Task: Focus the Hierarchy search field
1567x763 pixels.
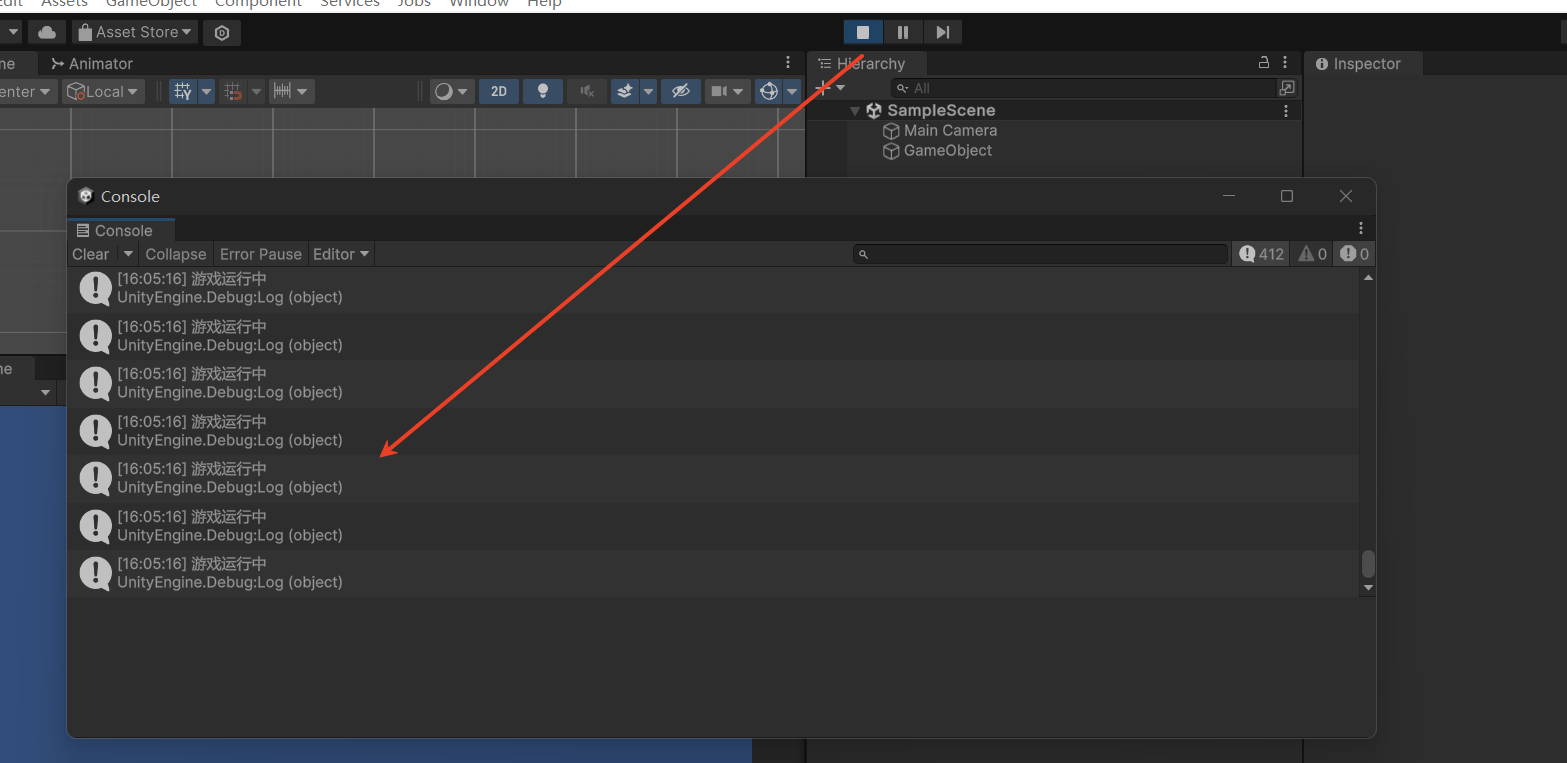Action: tap(1083, 88)
